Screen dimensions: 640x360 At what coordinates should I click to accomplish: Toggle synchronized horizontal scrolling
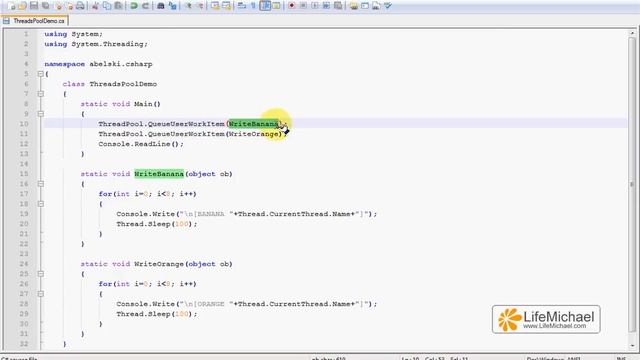click(x=227, y=6)
